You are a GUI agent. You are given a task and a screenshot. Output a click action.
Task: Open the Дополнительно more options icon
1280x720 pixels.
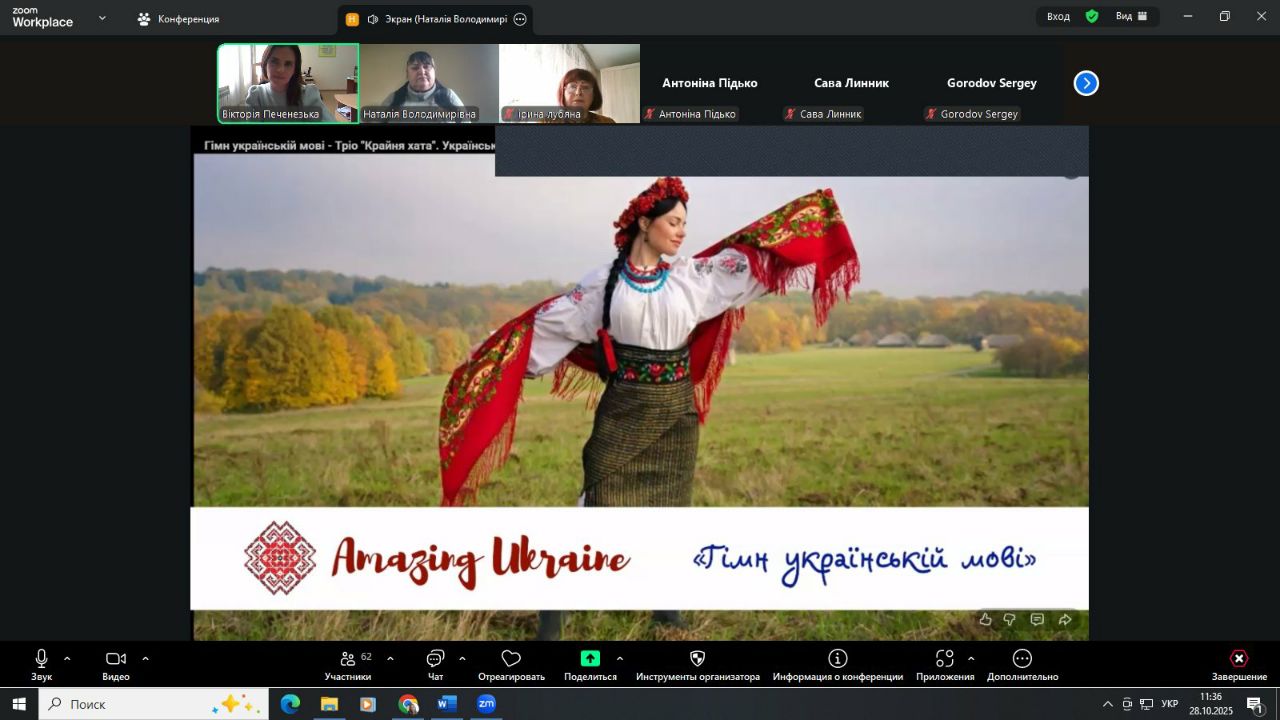[x=1022, y=660]
